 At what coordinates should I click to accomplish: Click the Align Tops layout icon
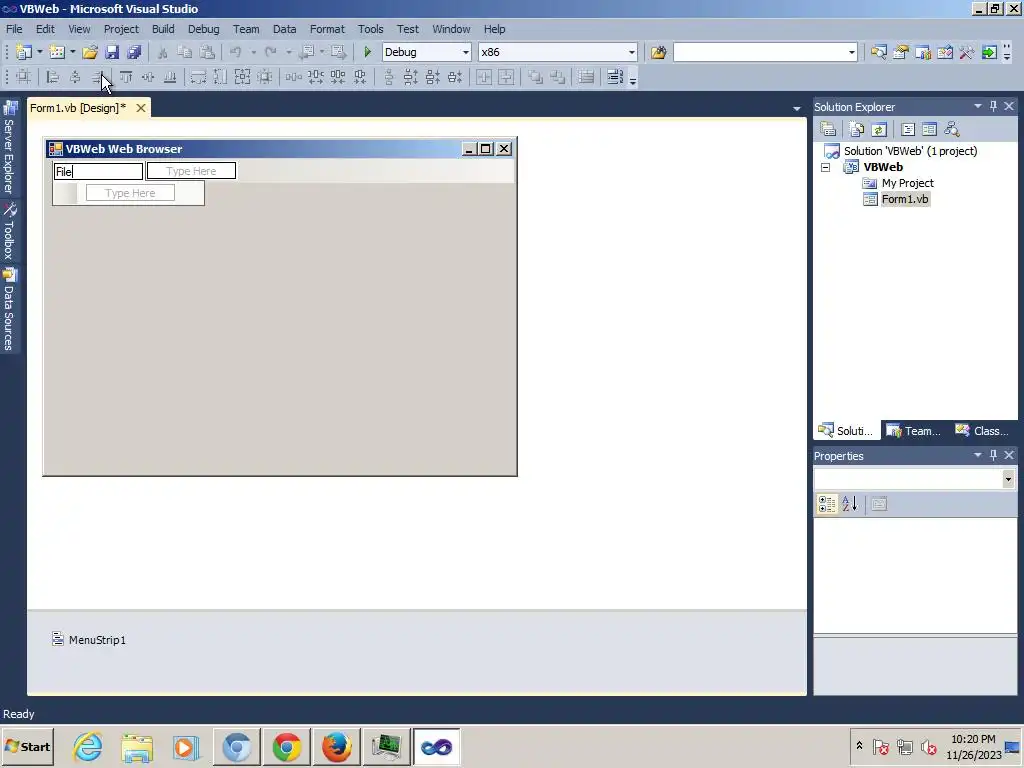125,77
